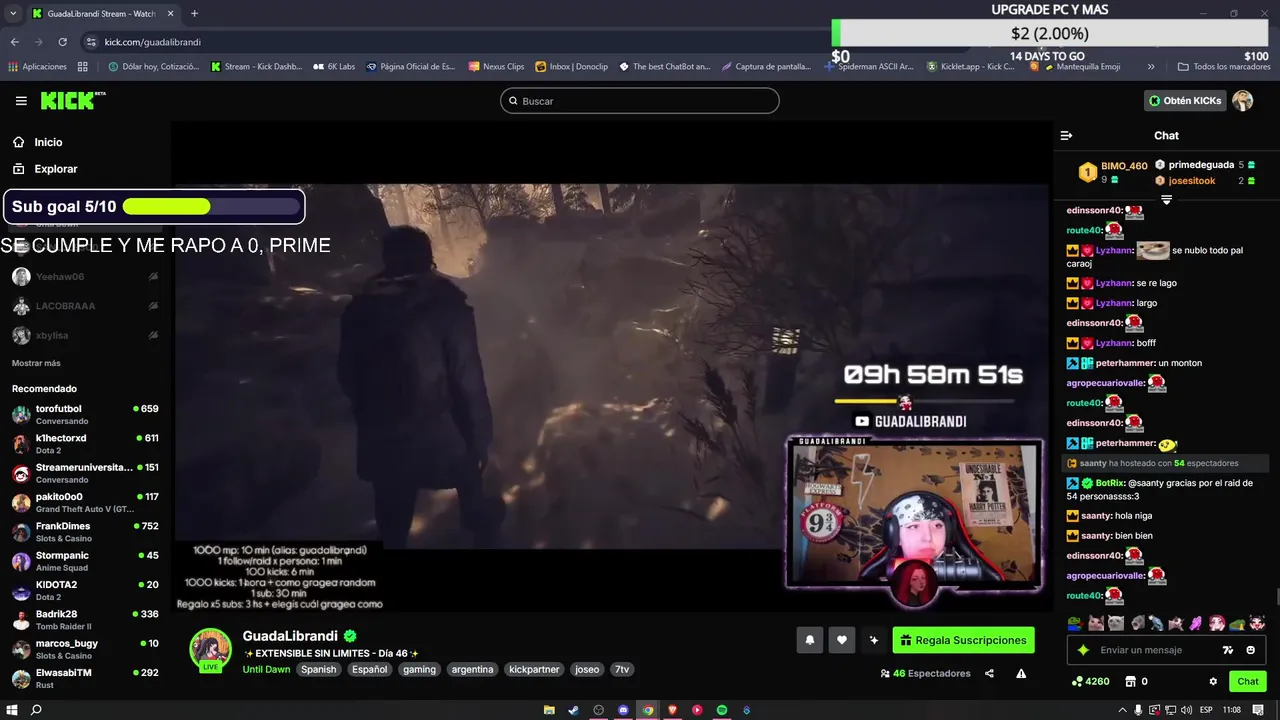Click the Spanish tag
This screenshot has height=720, width=1280.
click(319, 669)
